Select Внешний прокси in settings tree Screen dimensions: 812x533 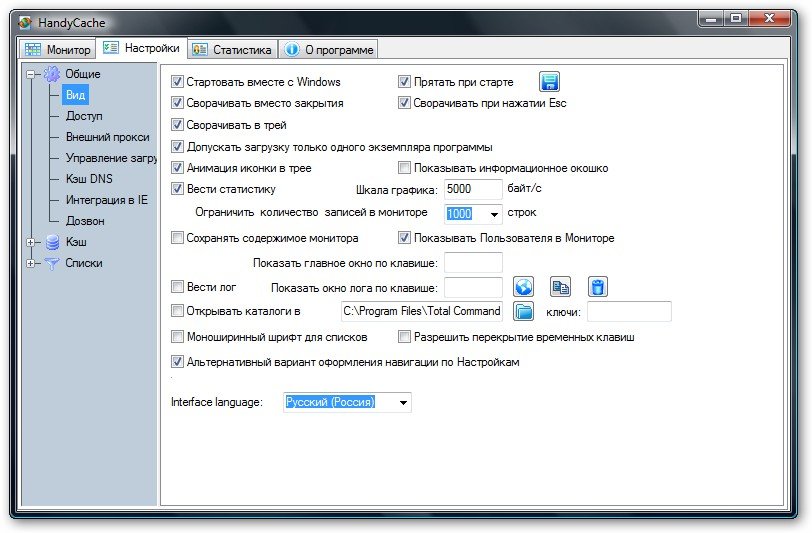coord(107,137)
